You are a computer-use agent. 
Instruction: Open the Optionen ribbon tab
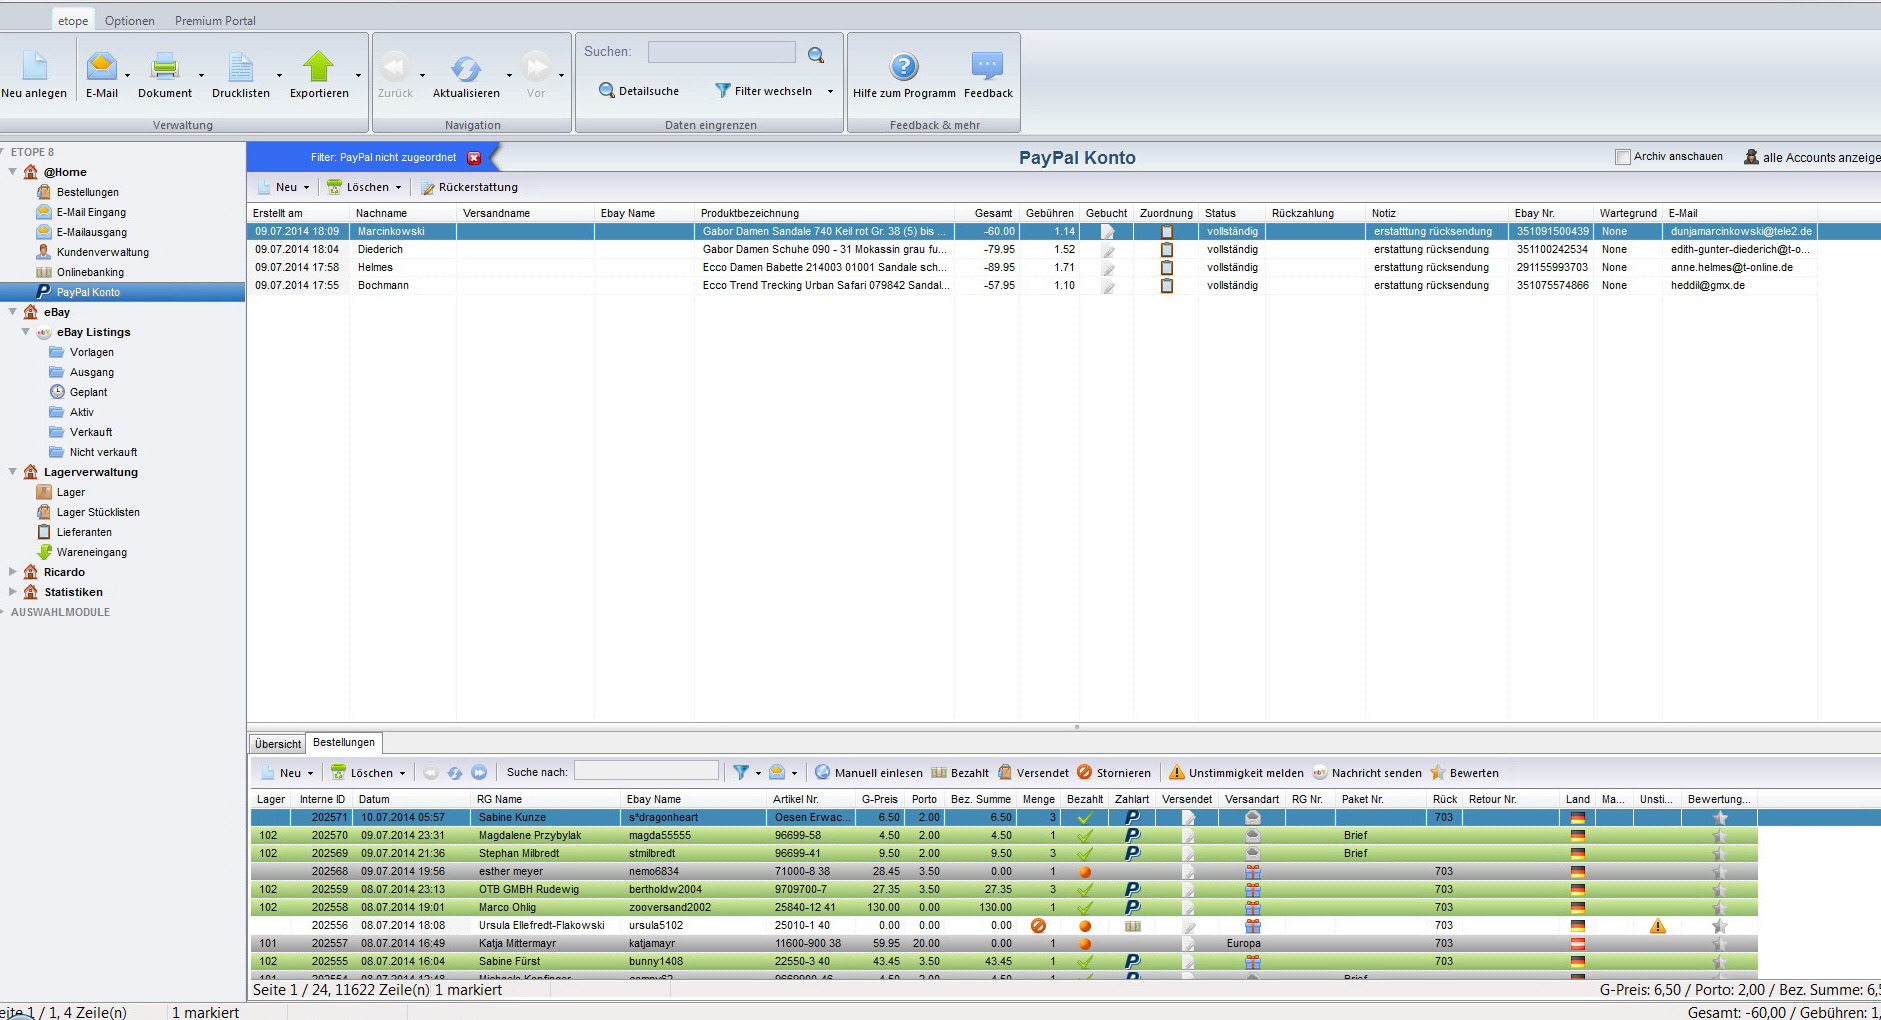pos(130,21)
